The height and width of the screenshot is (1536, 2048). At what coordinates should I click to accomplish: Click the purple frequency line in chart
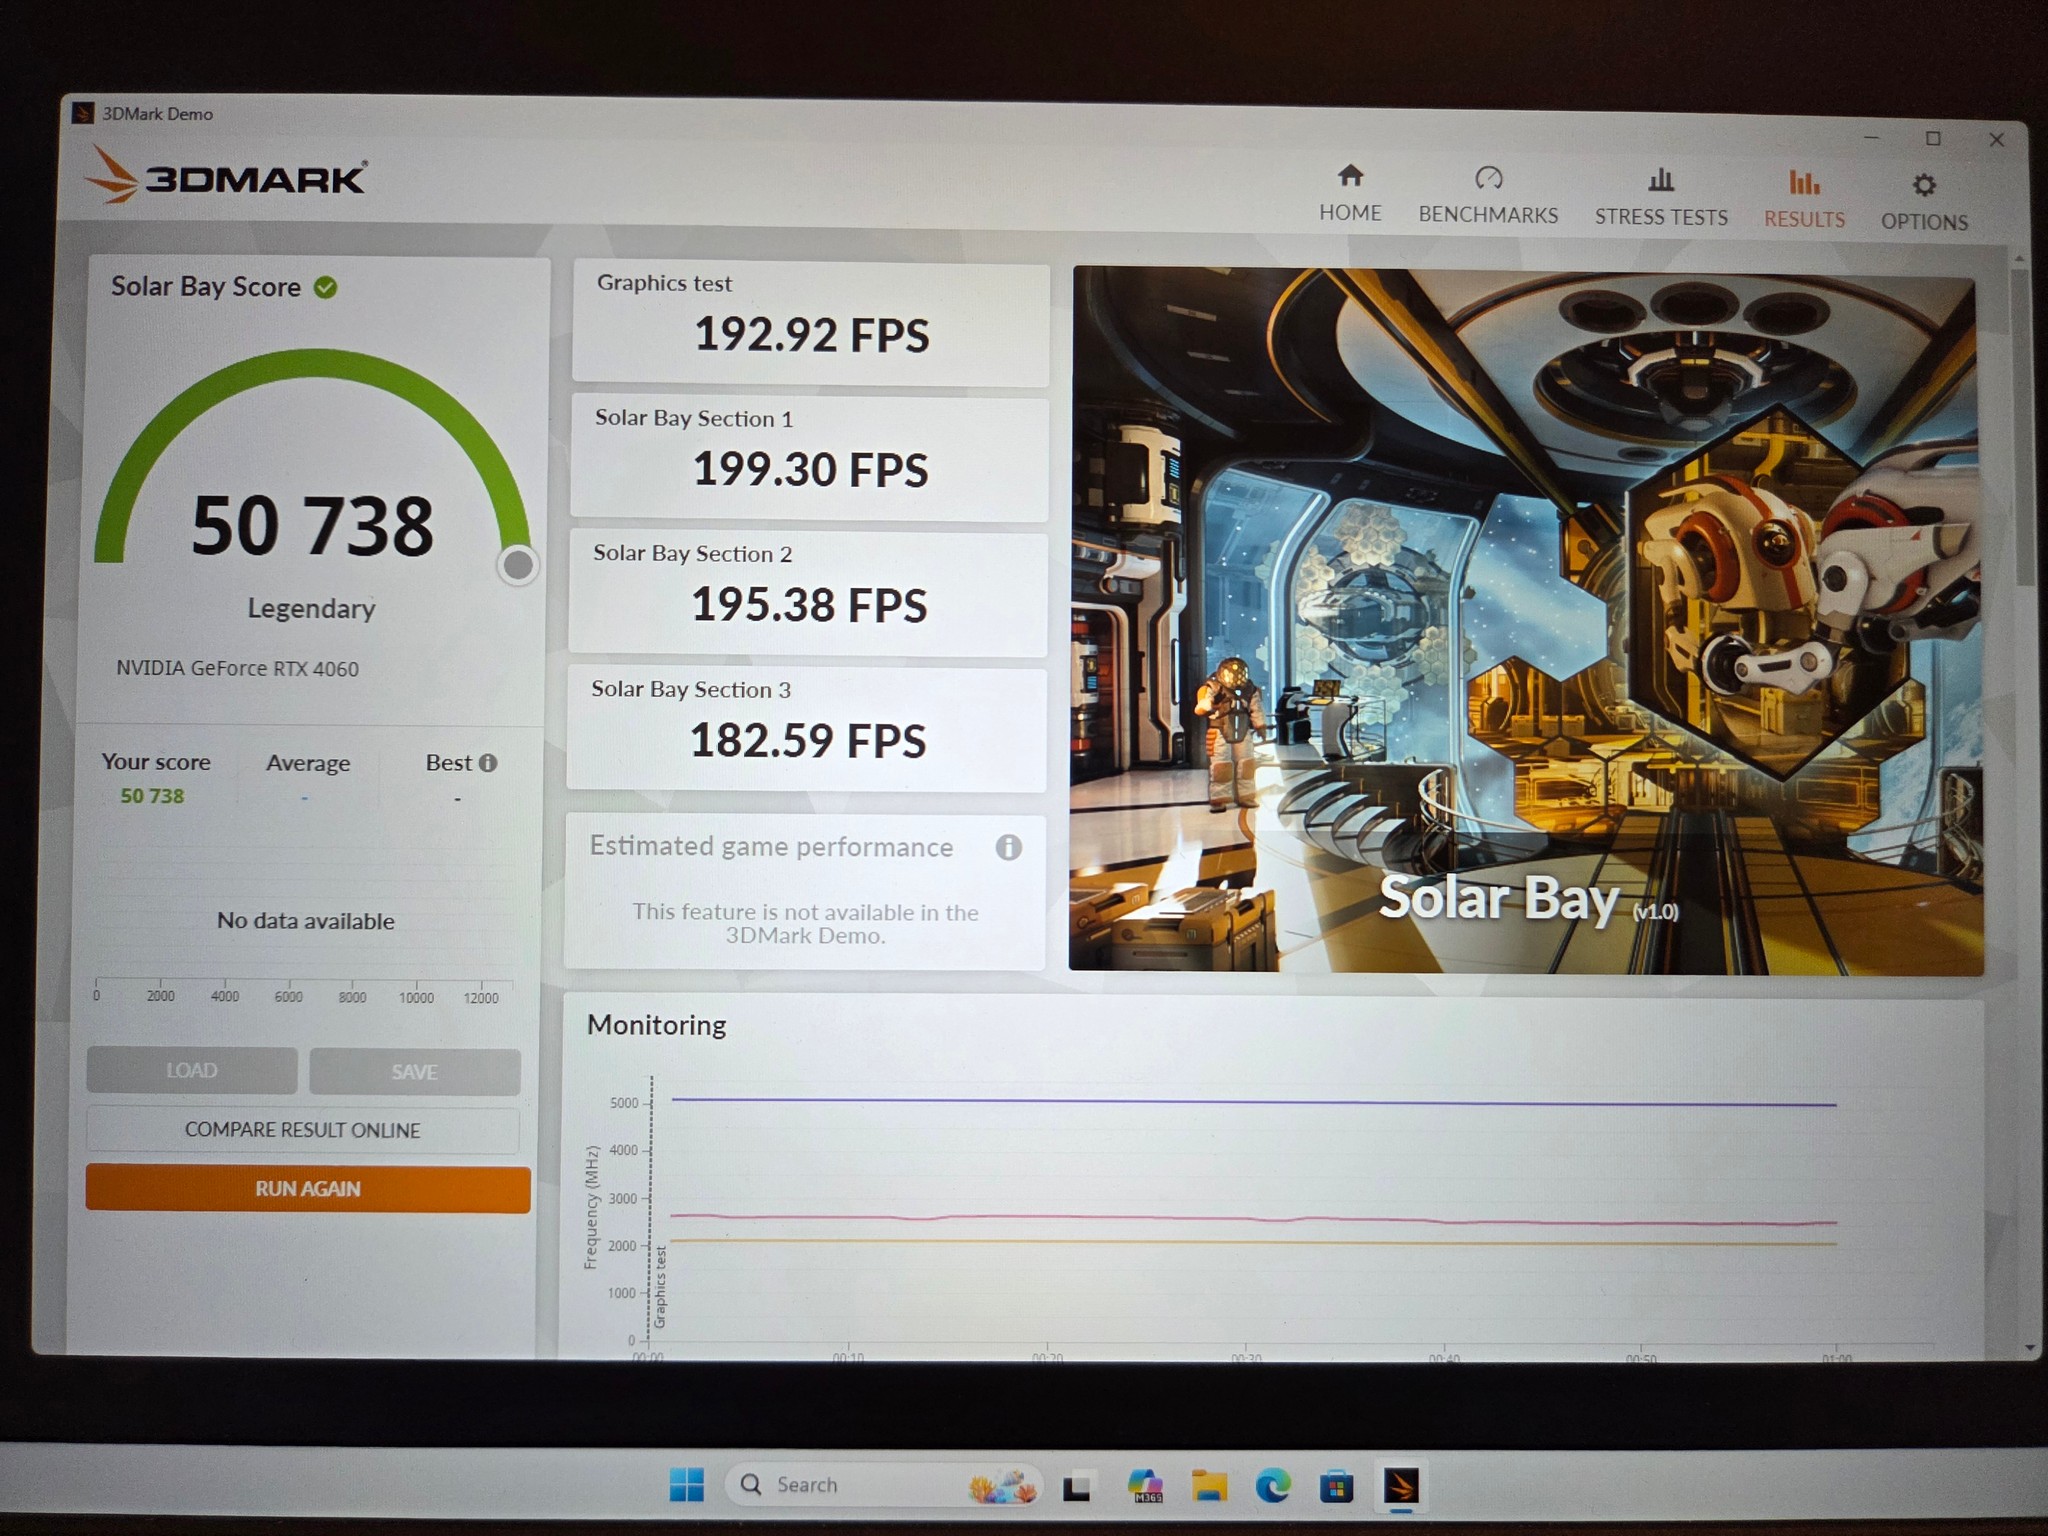[1253, 1102]
